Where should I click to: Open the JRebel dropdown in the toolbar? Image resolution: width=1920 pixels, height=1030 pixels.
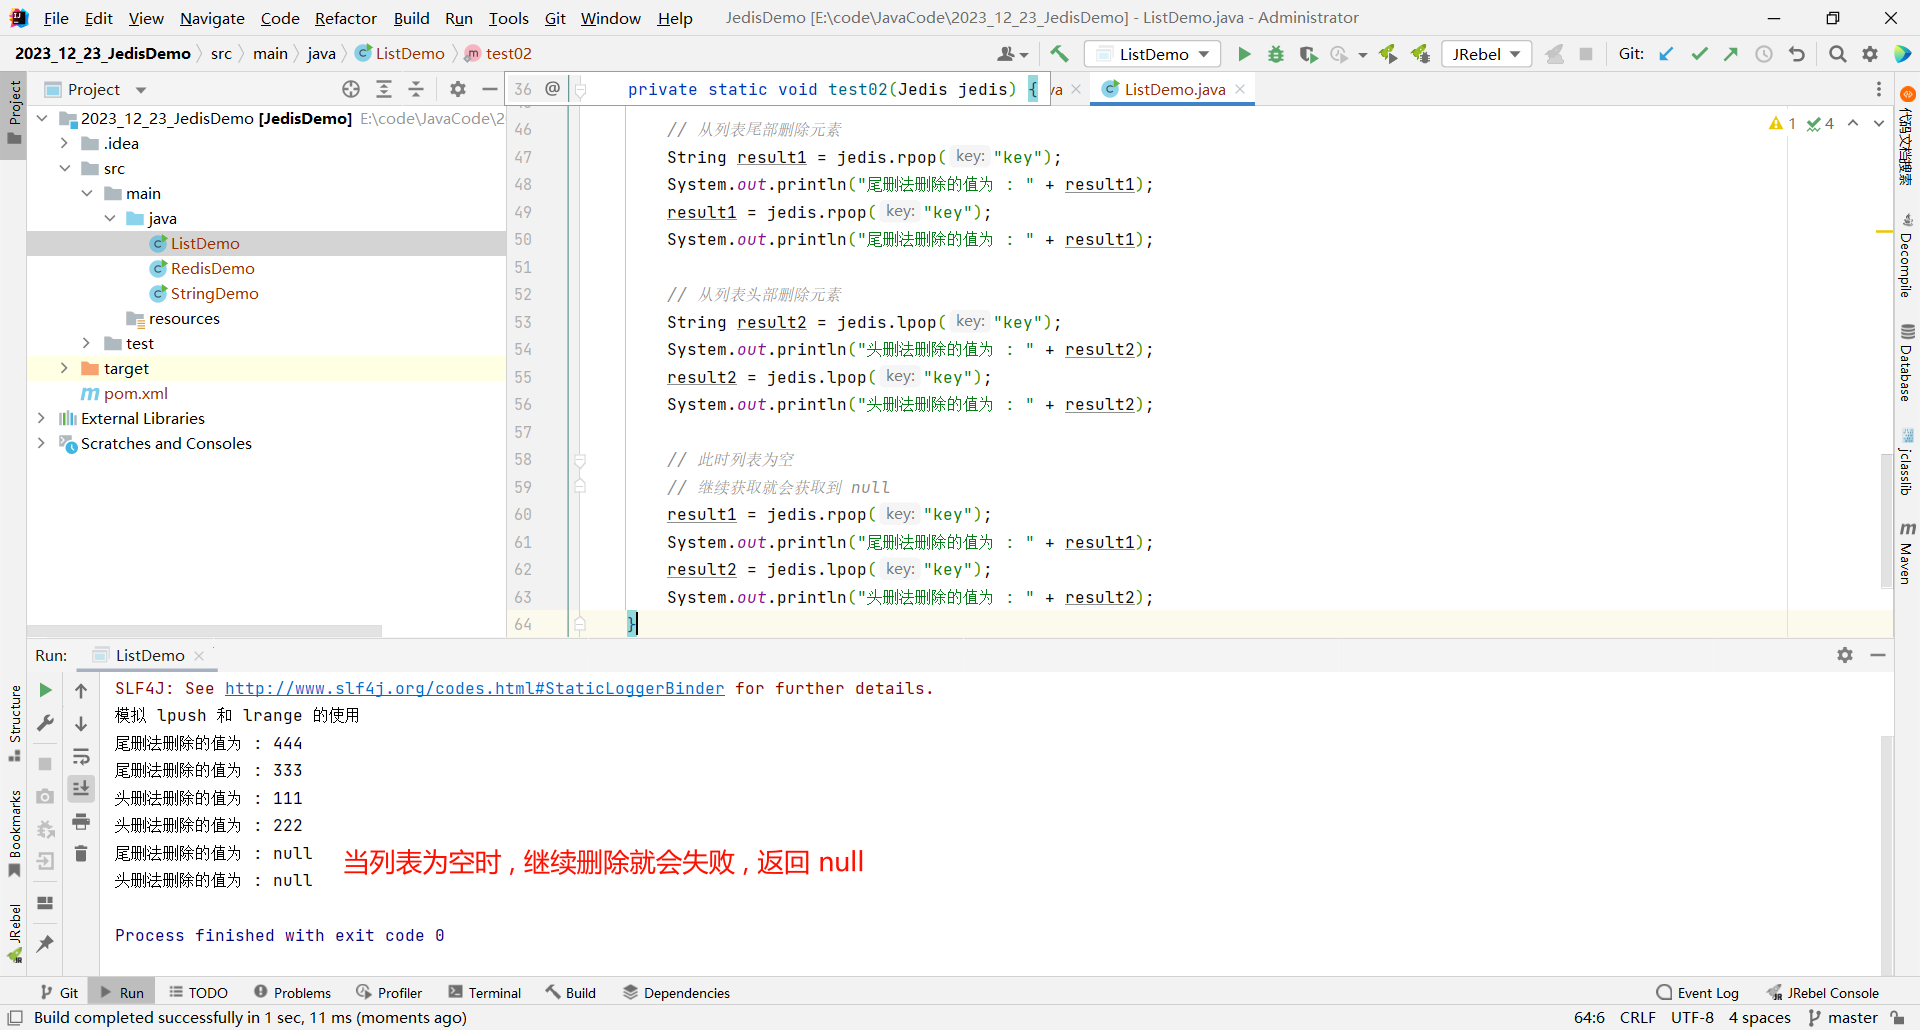pyautogui.click(x=1487, y=54)
